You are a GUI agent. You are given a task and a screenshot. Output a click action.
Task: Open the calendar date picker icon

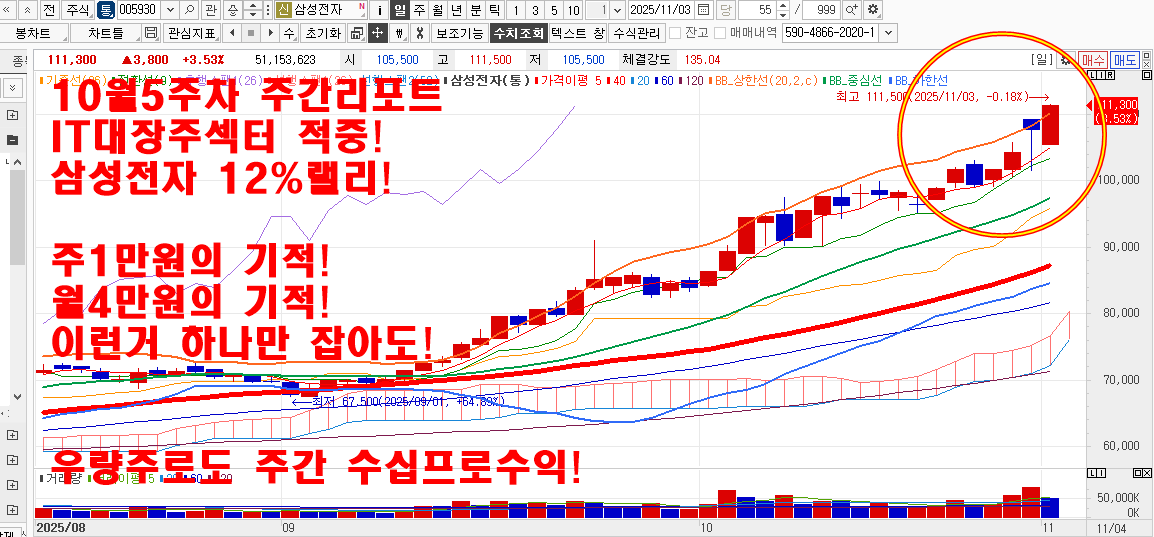(704, 10)
